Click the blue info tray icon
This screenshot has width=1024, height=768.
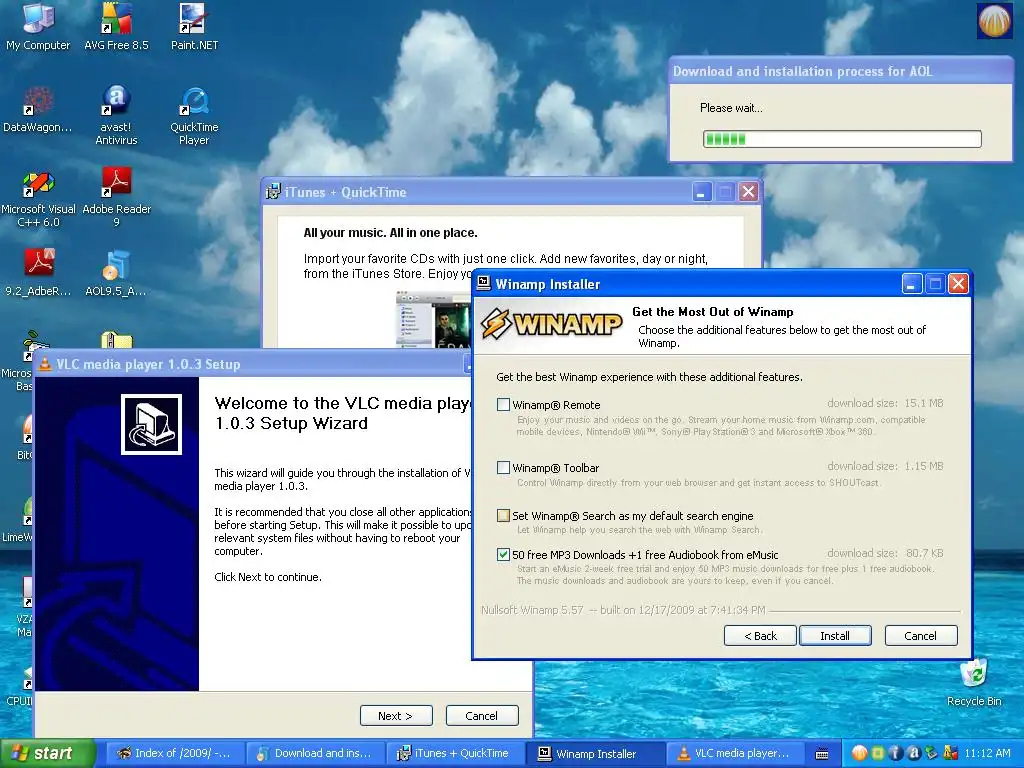pyautogui.click(x=895, y=753)
